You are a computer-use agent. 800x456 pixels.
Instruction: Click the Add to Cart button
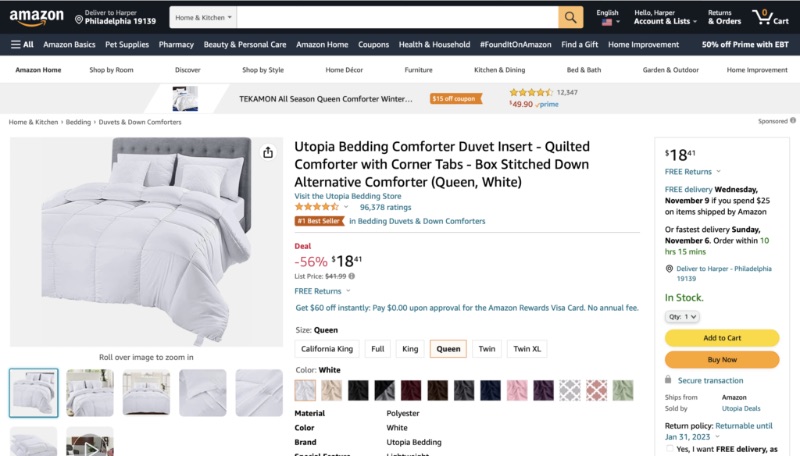click(x=722, y=338)
